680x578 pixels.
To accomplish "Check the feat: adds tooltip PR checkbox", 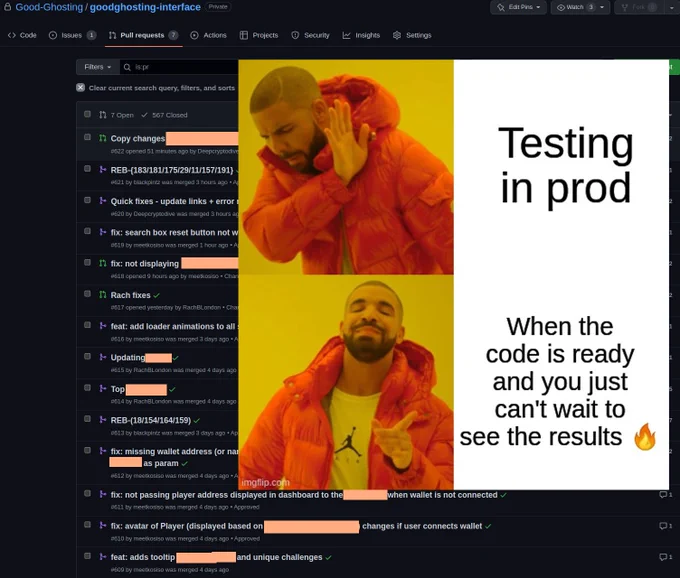I will click(x=88, y=556).
